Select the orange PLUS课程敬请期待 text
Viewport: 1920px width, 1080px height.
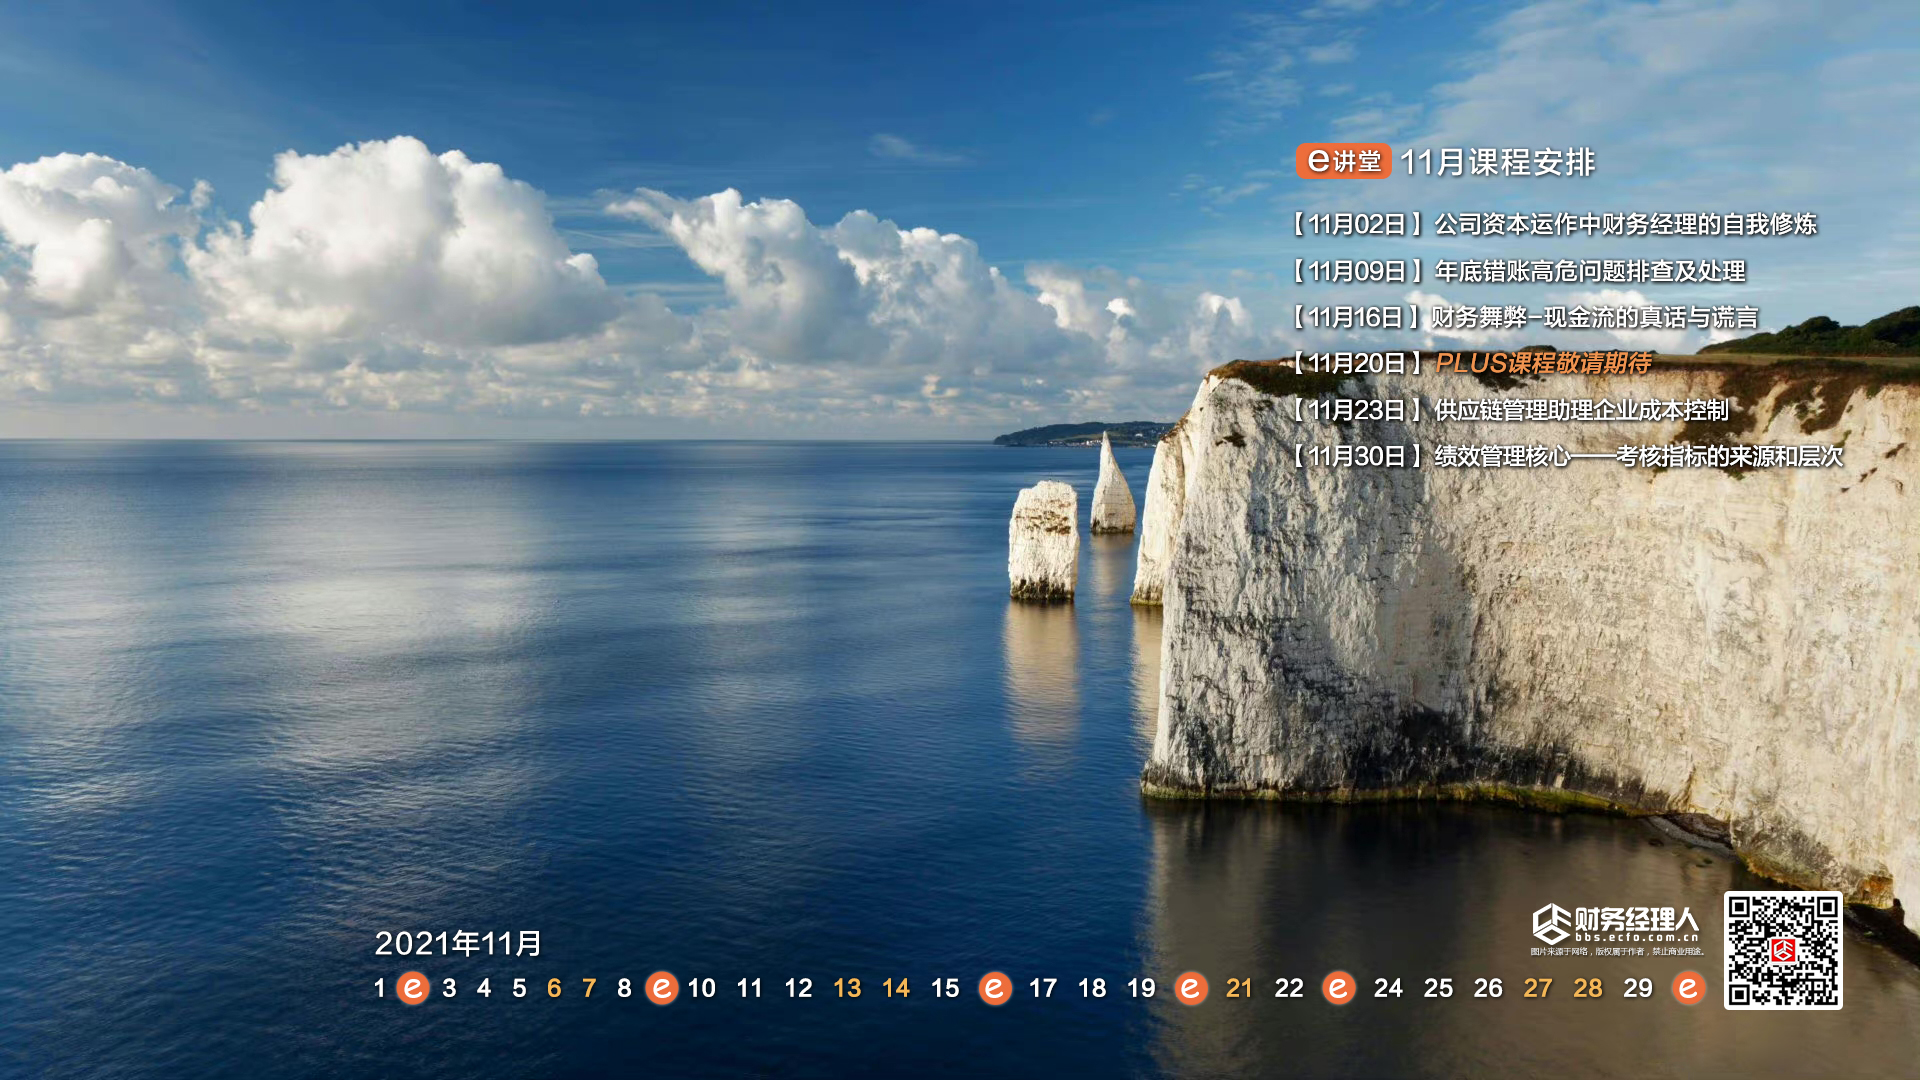click(x=1544, y=363)
